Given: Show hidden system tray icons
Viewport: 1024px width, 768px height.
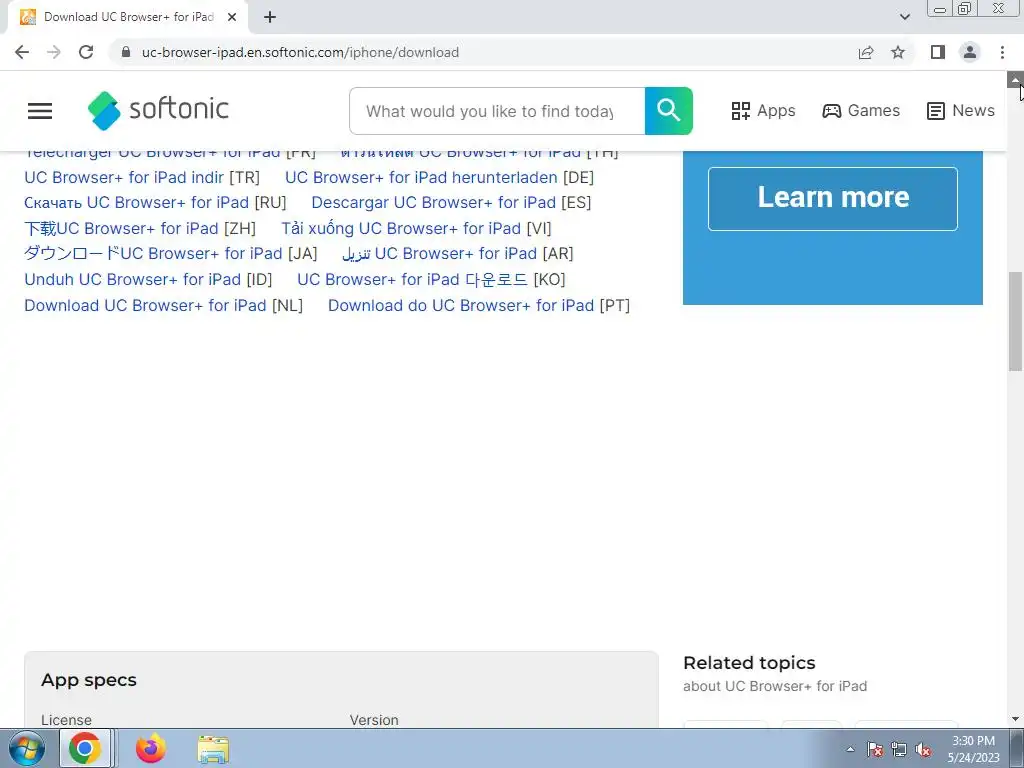Looking at the screenshot, I should click(850, 749).
